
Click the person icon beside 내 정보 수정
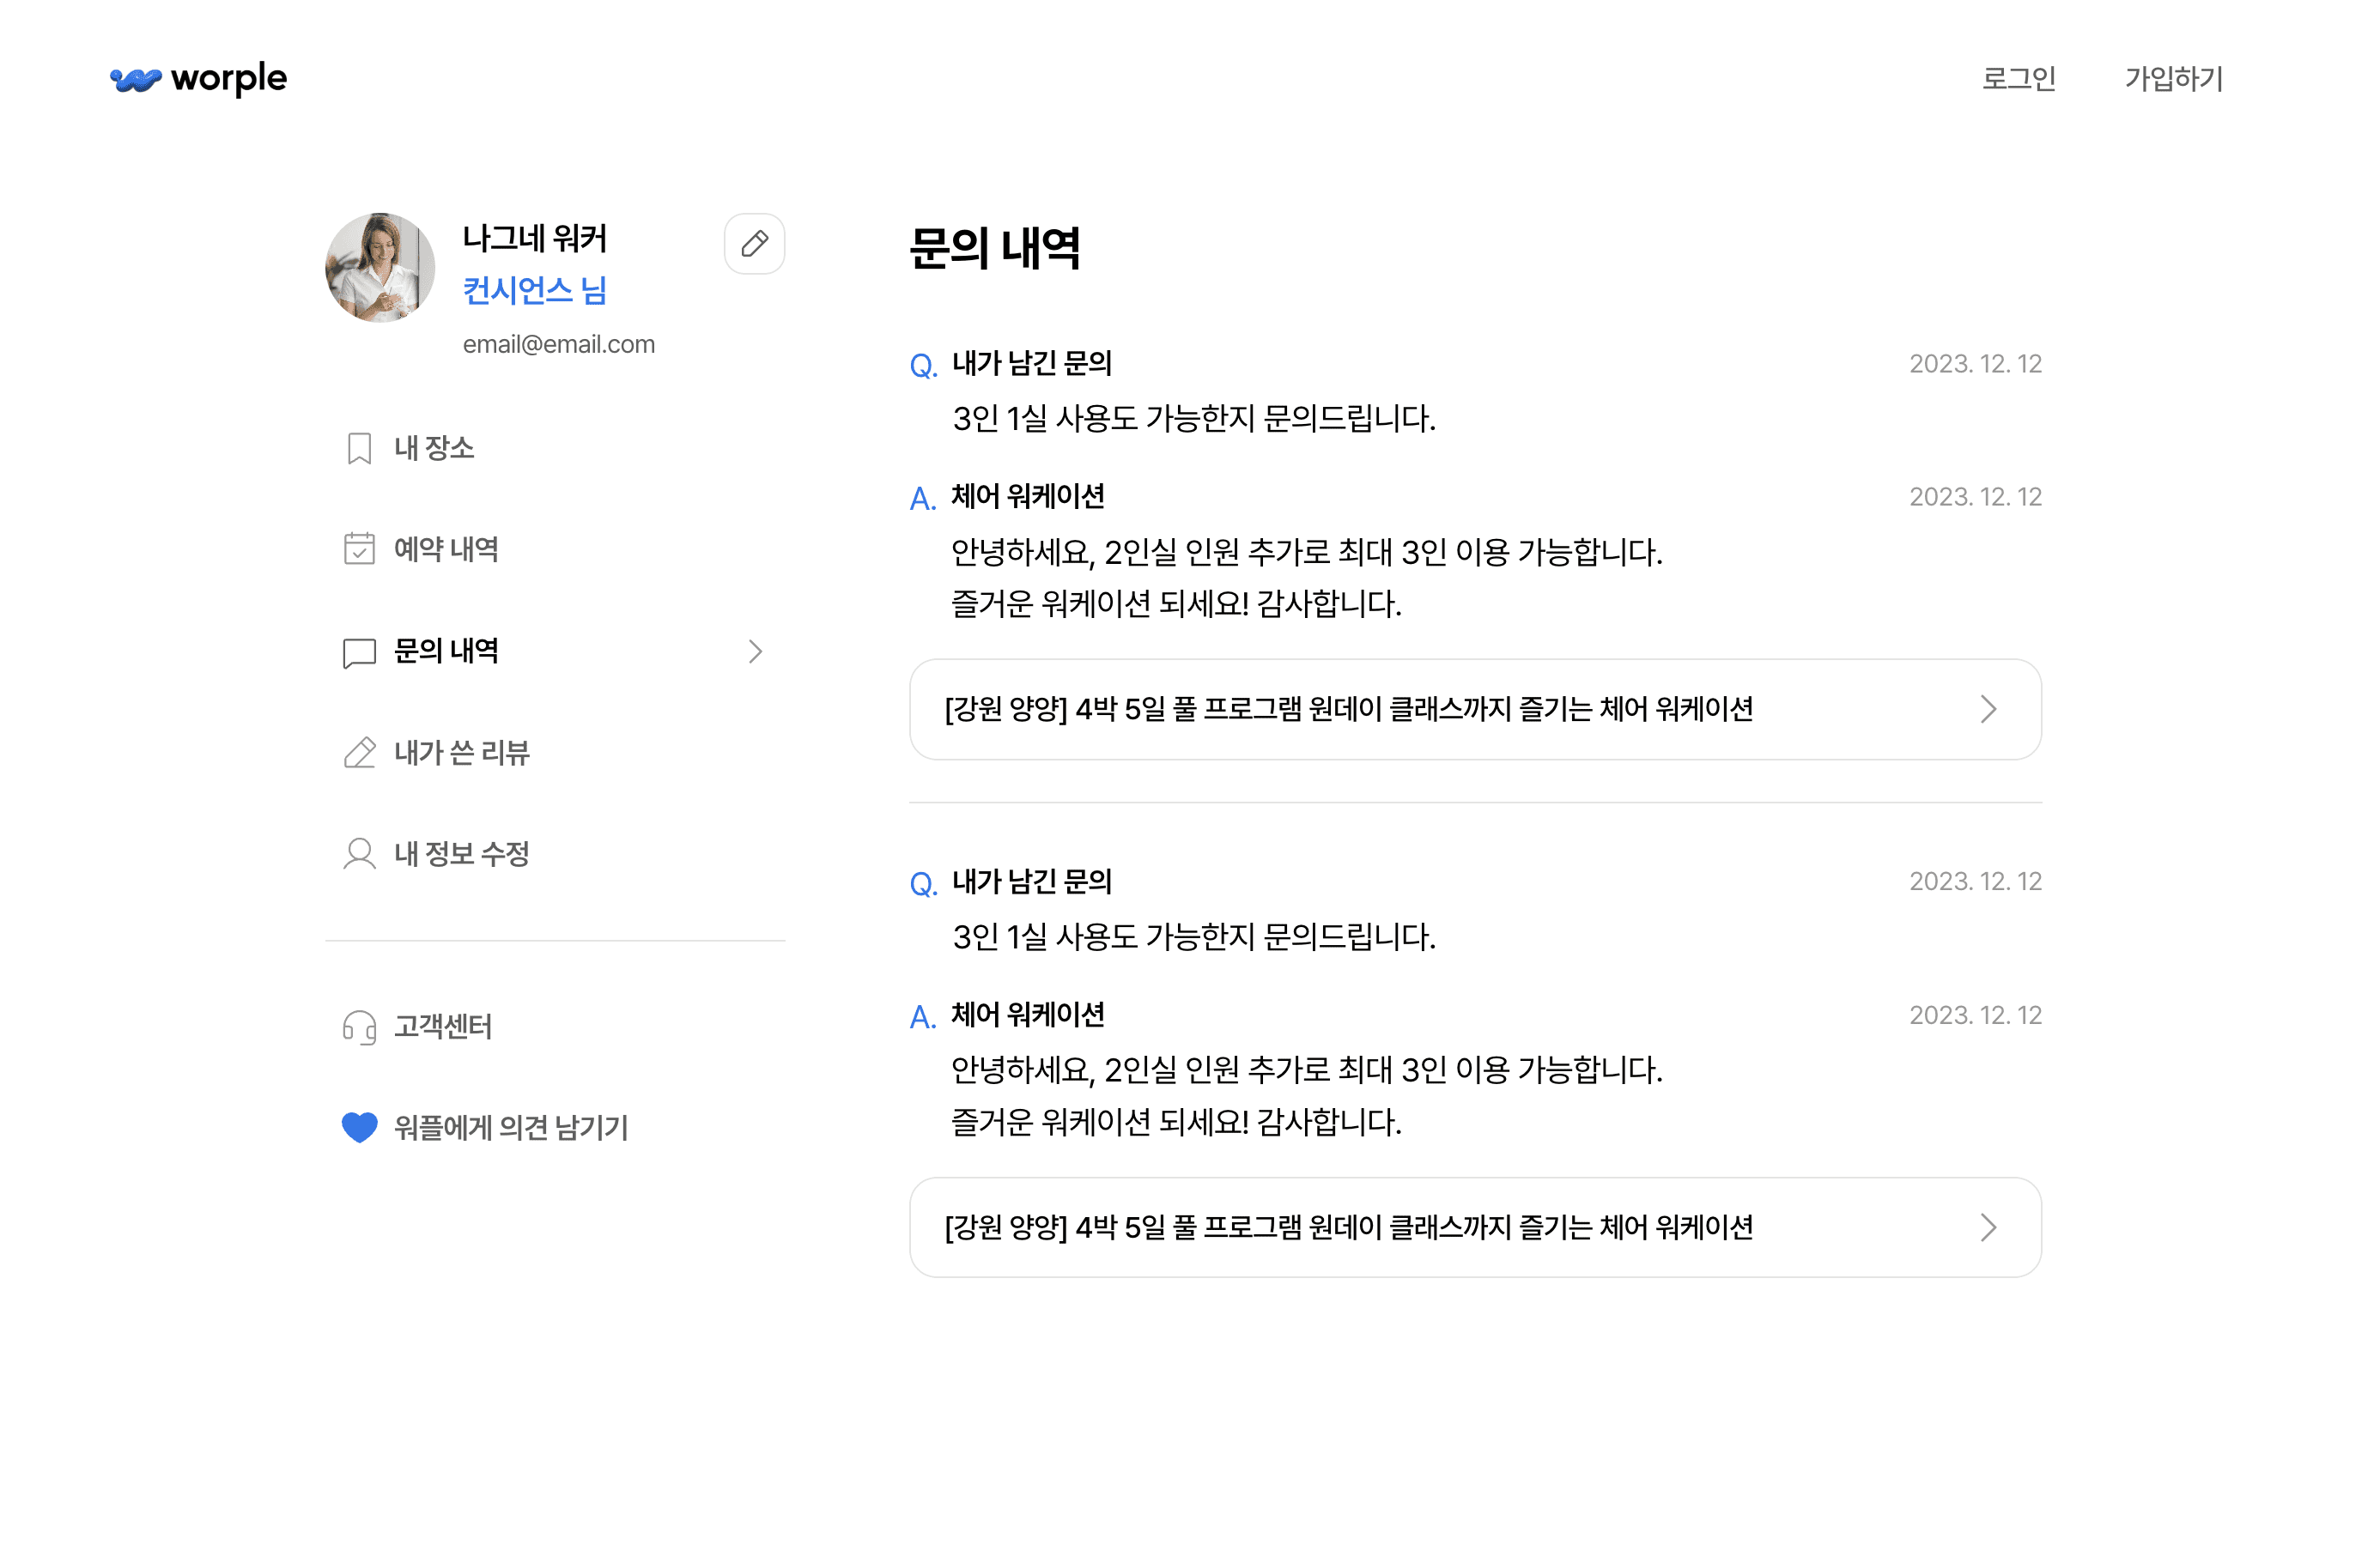(x=359, y=854)
